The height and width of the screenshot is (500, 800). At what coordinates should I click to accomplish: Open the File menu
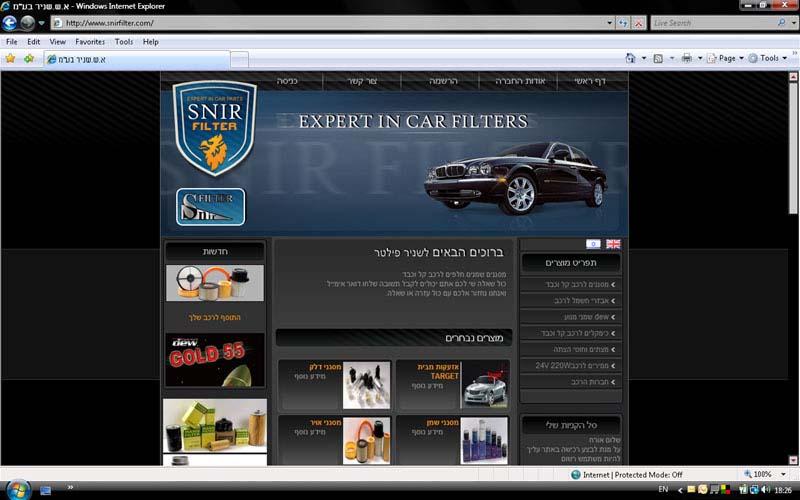click(11, 42)
